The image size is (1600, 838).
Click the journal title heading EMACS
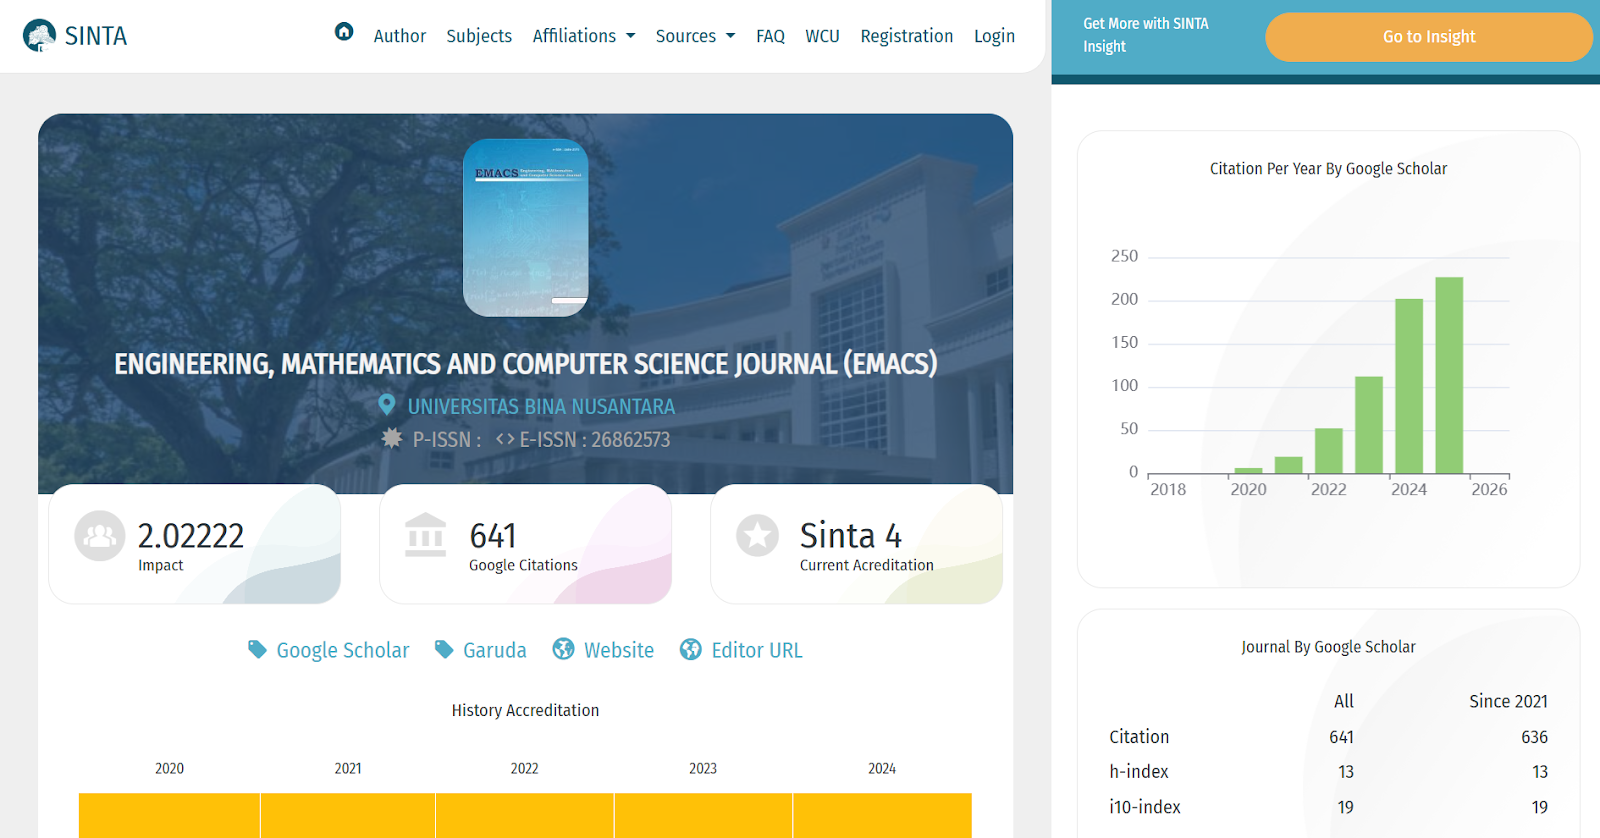526,364
